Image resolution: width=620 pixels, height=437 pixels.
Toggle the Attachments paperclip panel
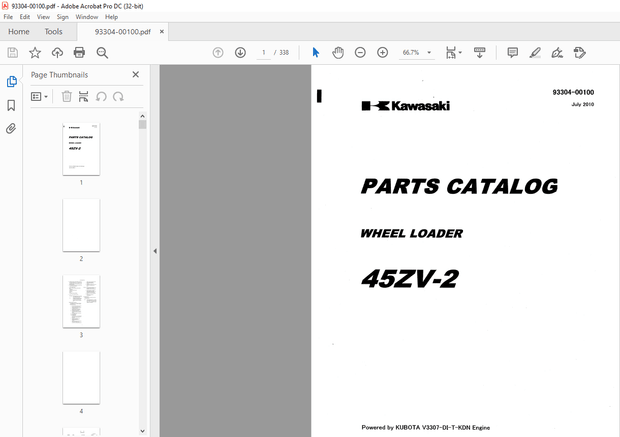12,128
